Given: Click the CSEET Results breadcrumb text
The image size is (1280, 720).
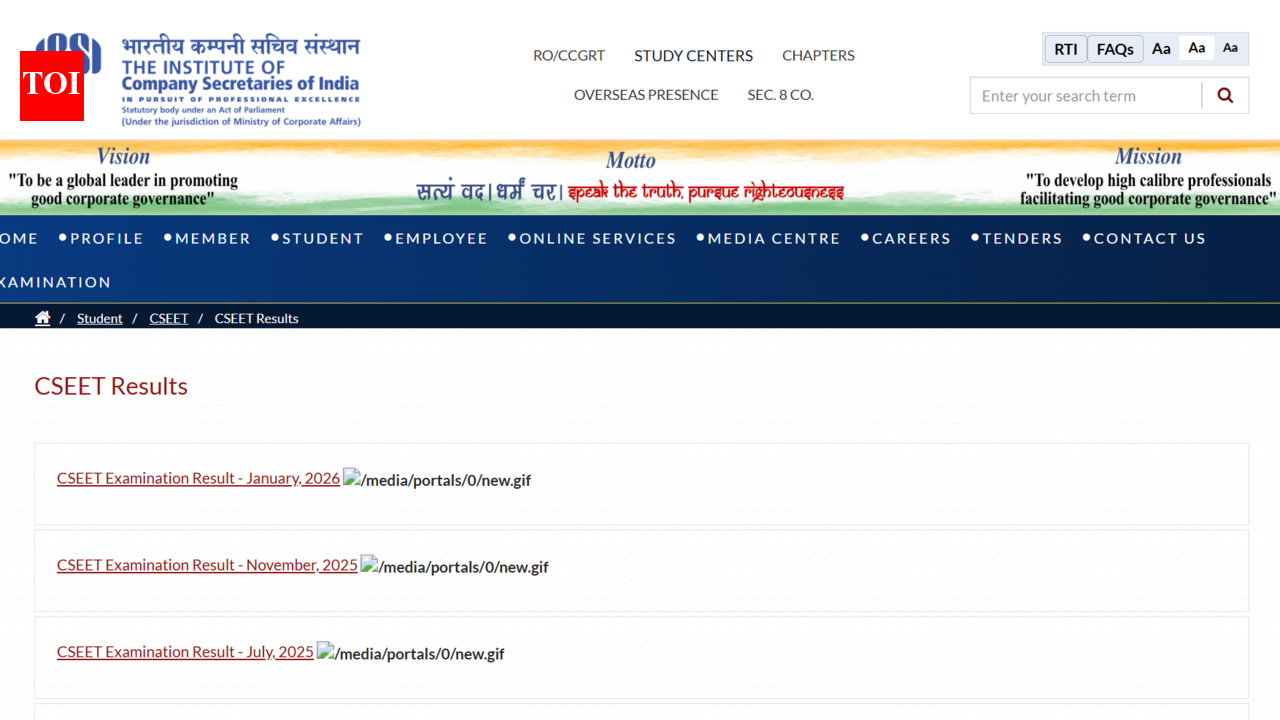Looking at the screenshot, I should [x=257, y=318].
